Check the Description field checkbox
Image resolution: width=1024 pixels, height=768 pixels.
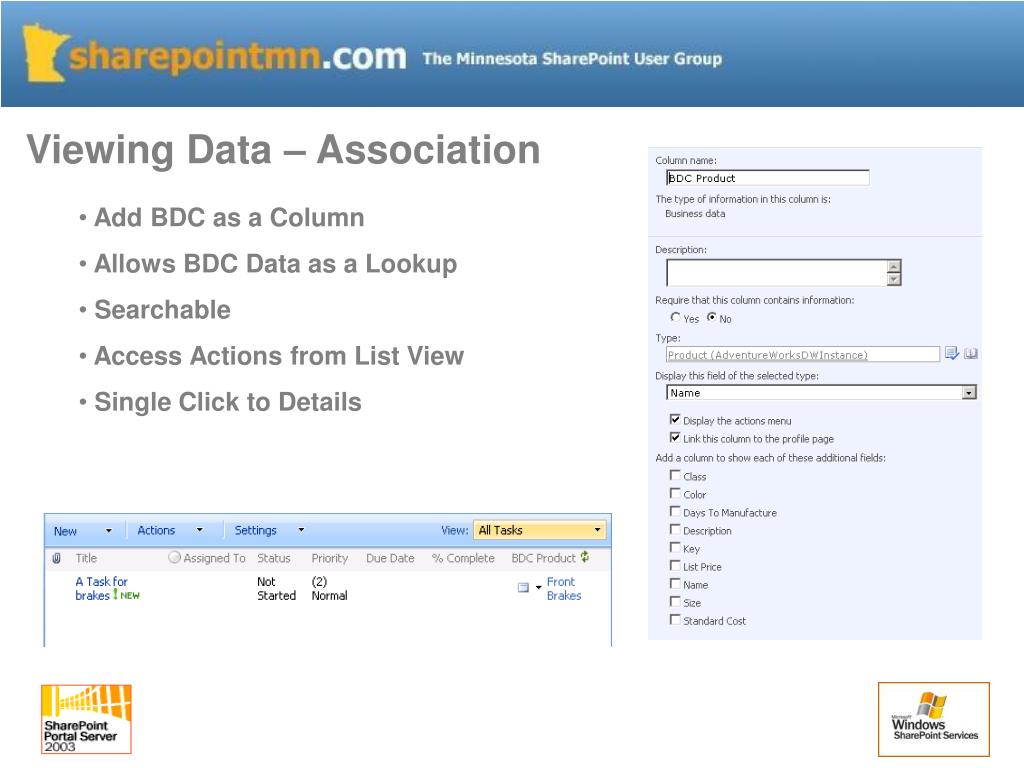pyautogui.click(x=675, y=530)
